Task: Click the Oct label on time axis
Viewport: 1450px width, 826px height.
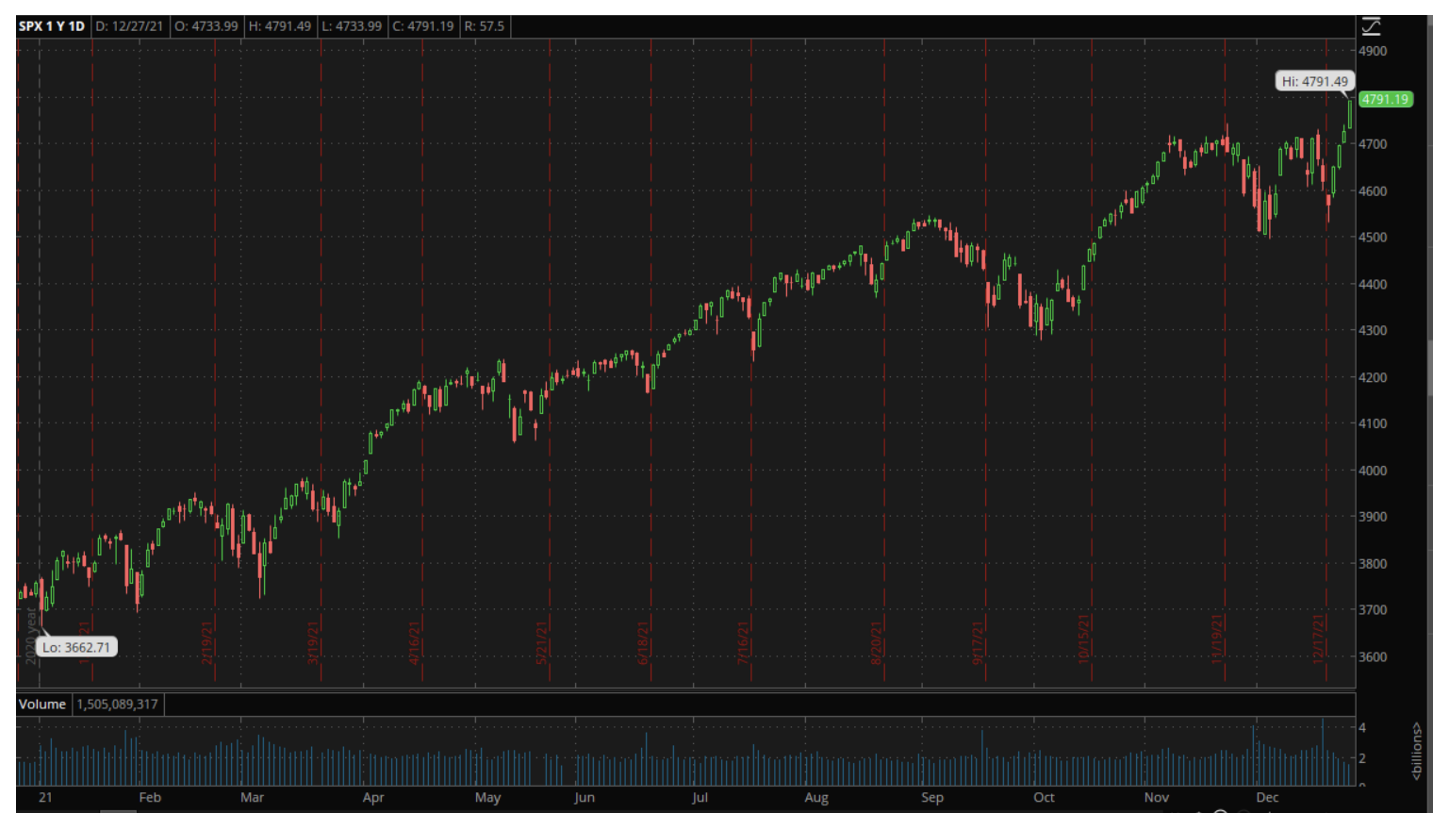Action: pyautogui.click(x=1044, y=798)
